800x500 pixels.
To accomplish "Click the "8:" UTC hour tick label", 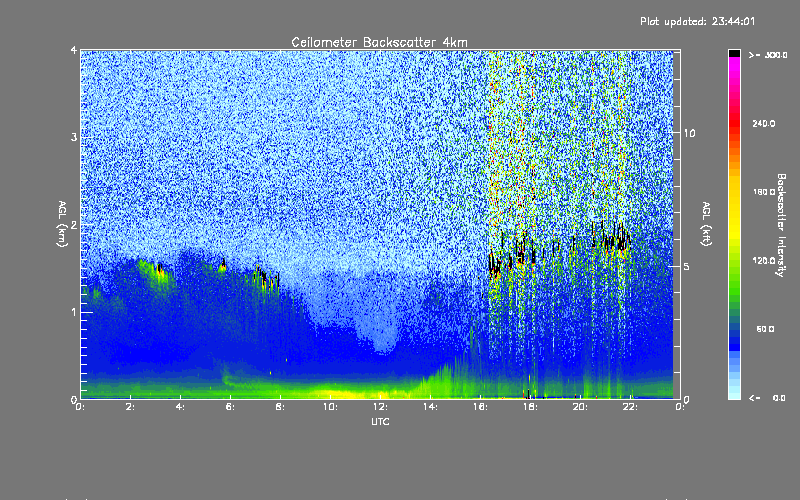I will point(281,407).
